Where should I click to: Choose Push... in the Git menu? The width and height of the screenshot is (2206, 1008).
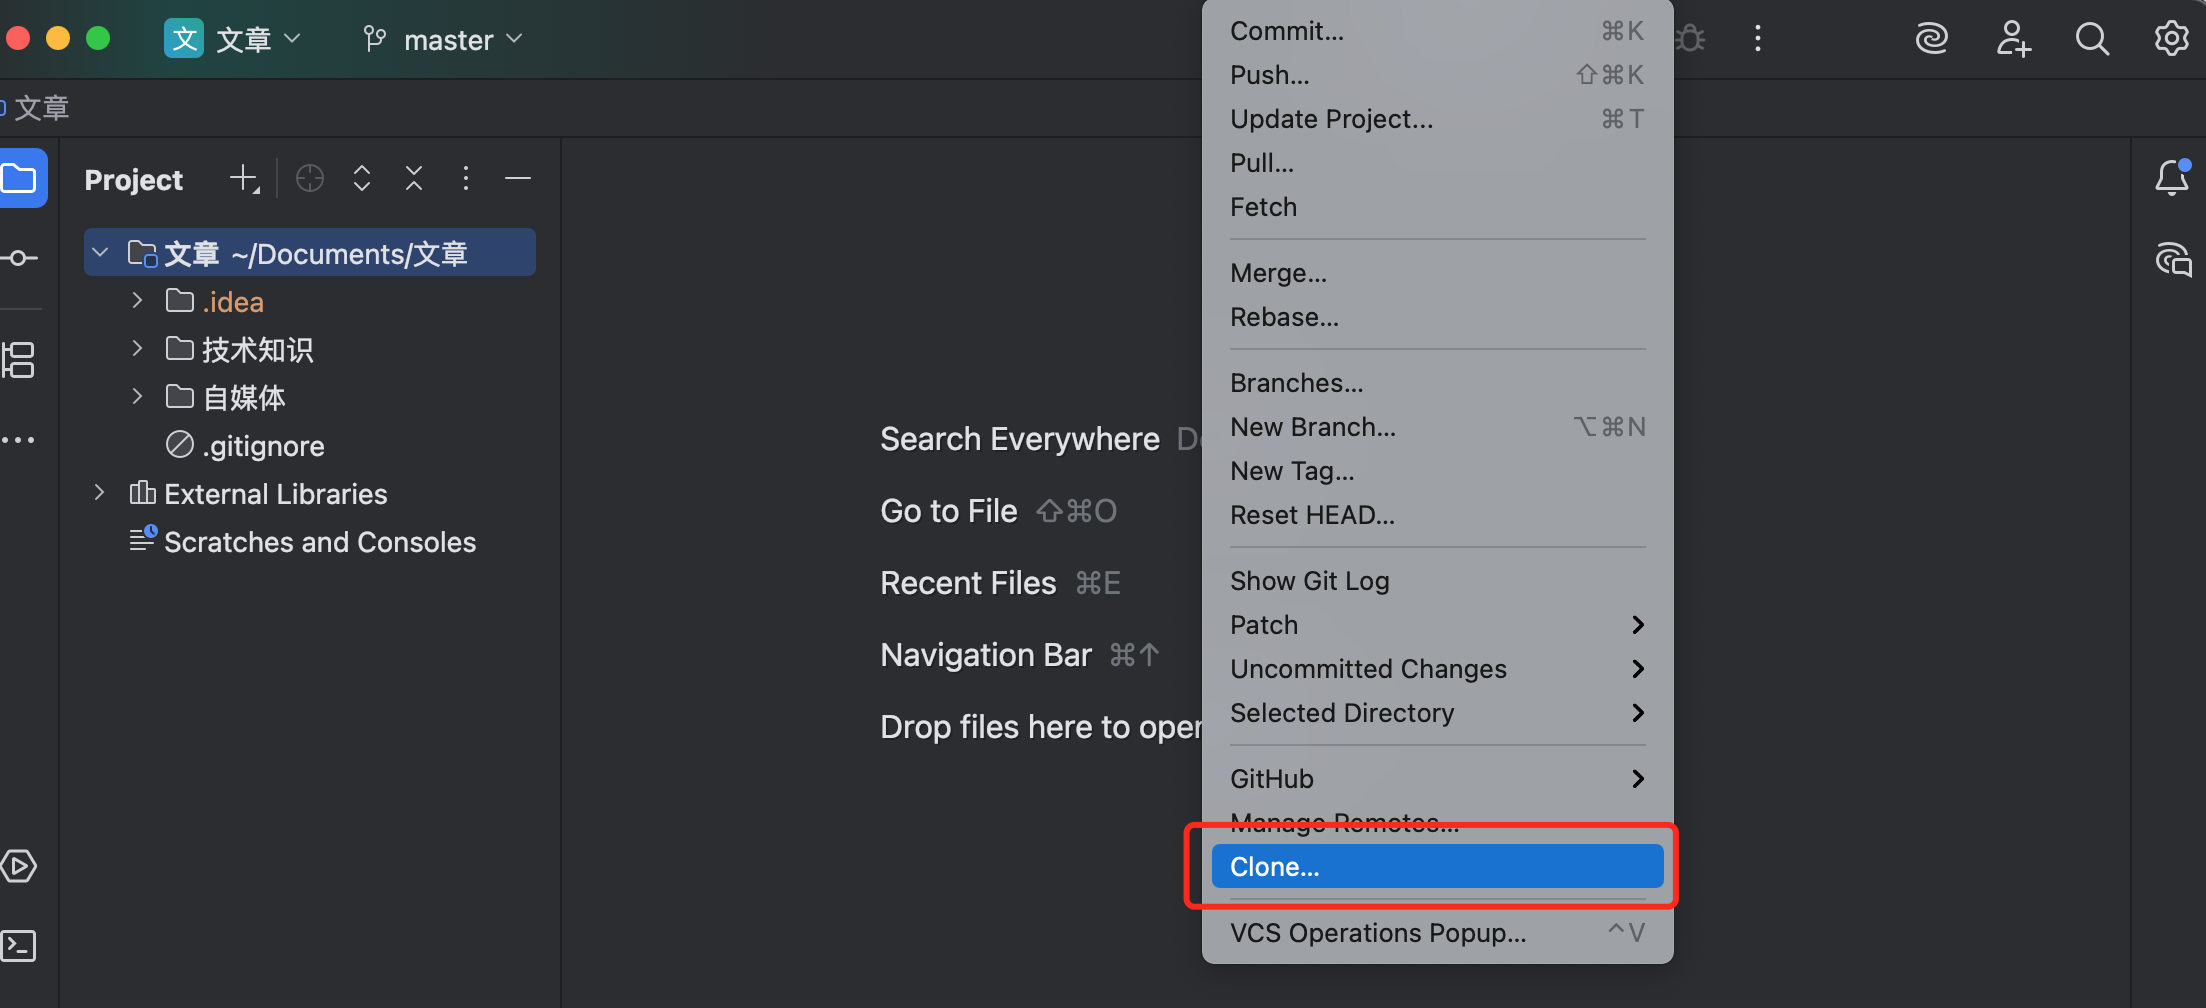1270,75
